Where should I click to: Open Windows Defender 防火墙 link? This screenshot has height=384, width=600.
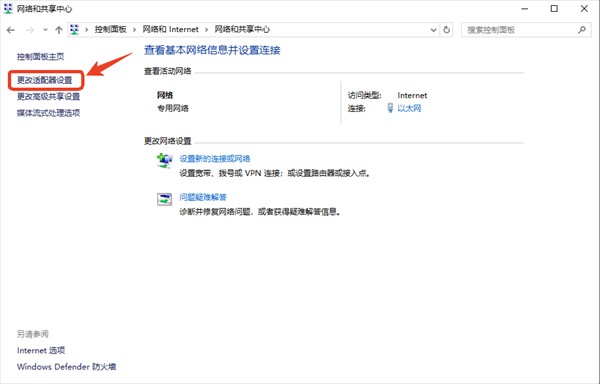[67, 367]
